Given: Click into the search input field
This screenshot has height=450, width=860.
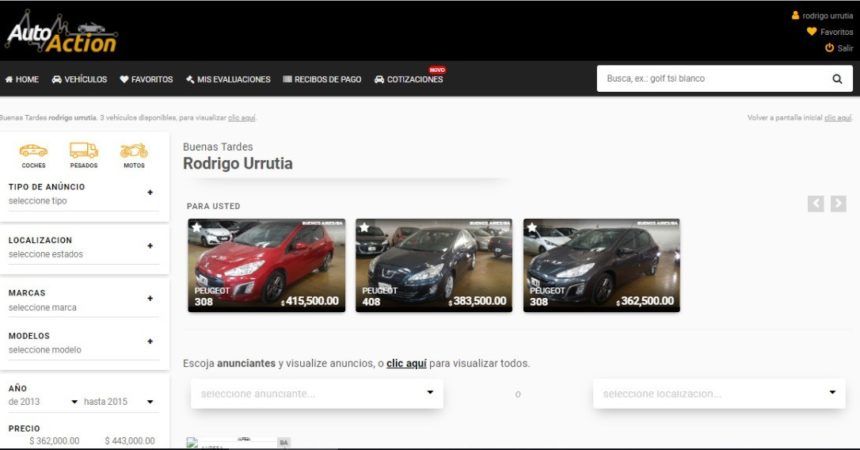Looking at the screenshot, I should (710, 79).
